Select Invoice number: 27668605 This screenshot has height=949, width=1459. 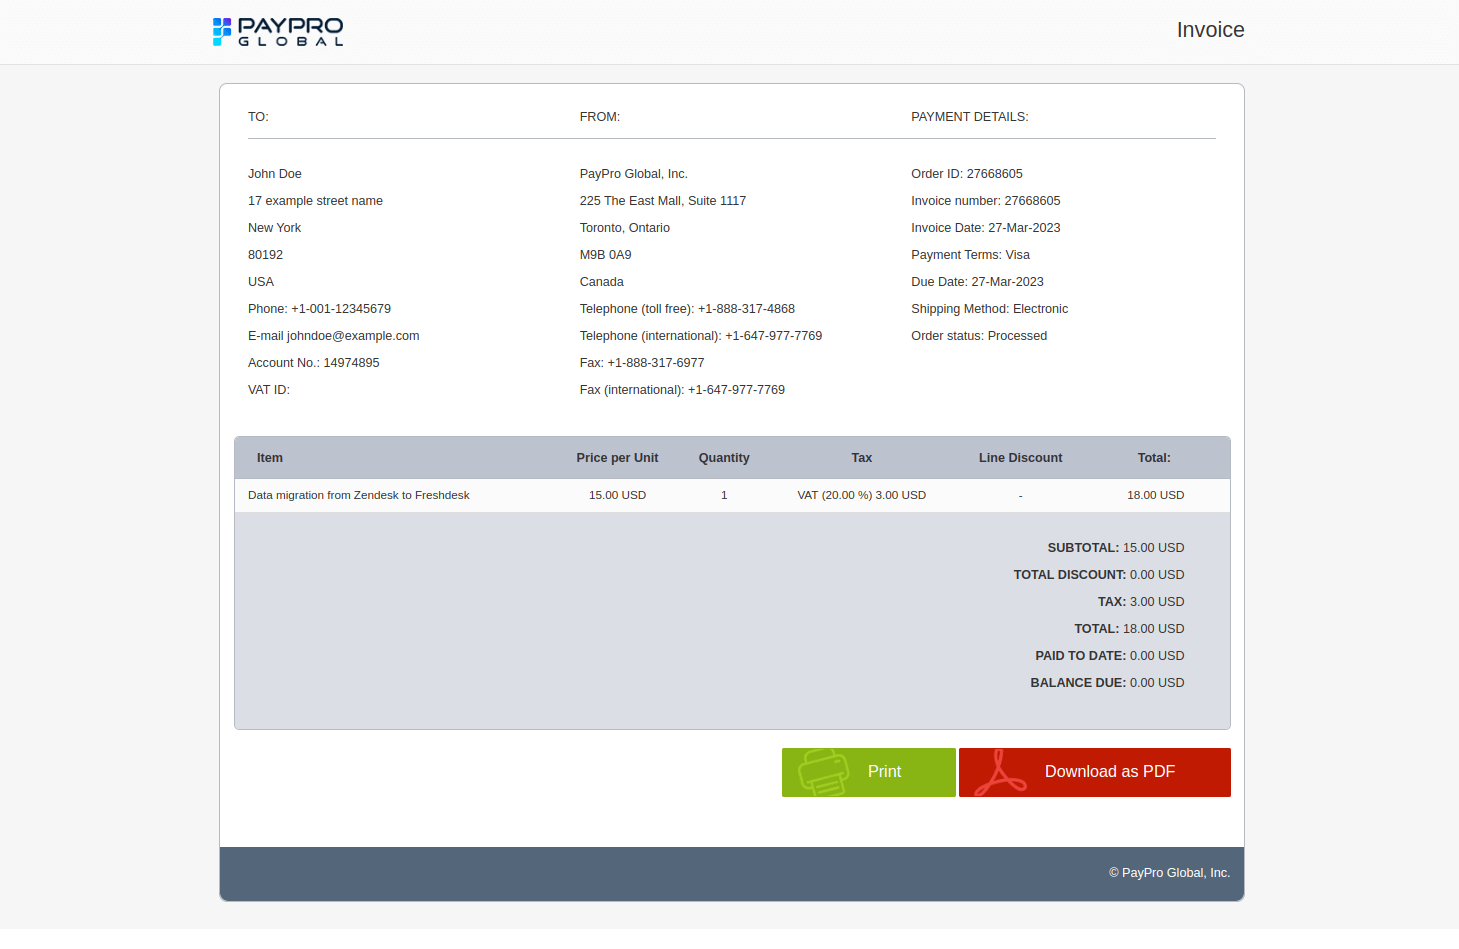[x=986, y=201]
